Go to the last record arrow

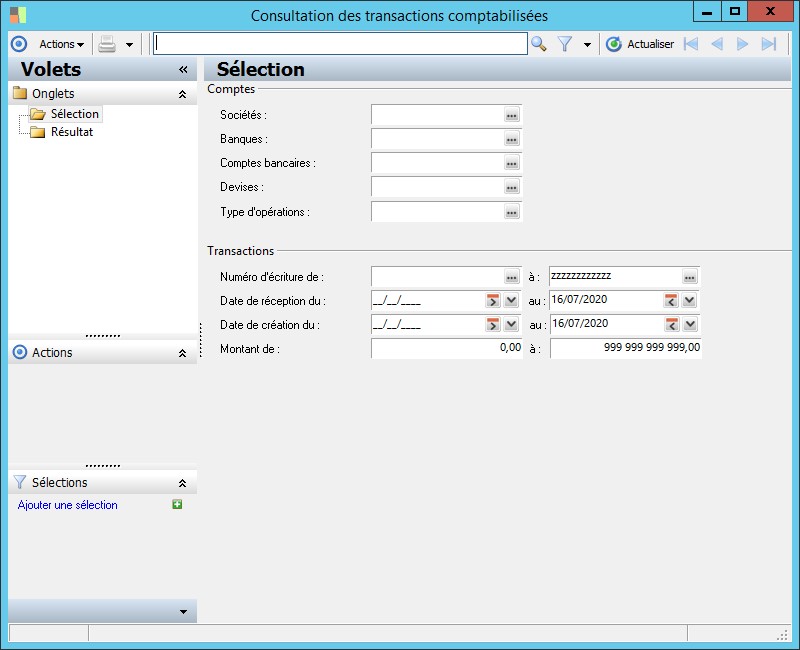coord(769,44)
